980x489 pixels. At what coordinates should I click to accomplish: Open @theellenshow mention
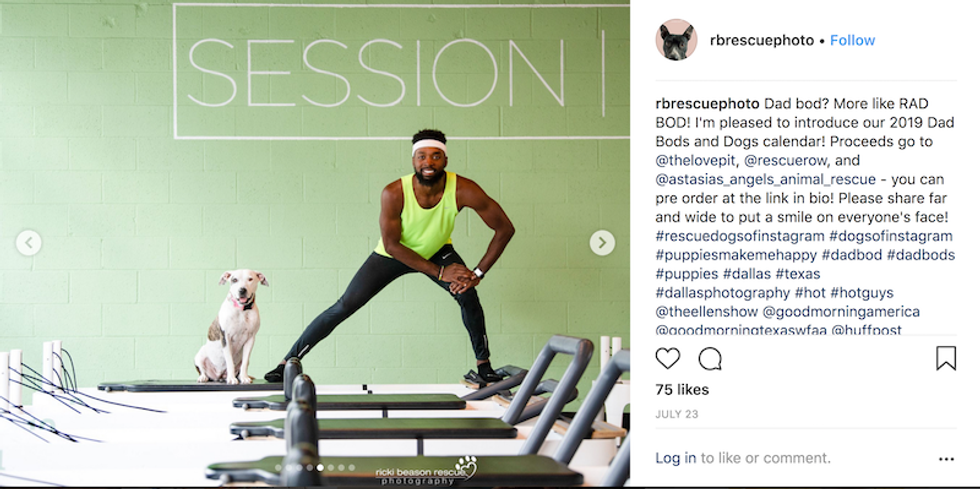pyautogui.click(x=706, y=311)
